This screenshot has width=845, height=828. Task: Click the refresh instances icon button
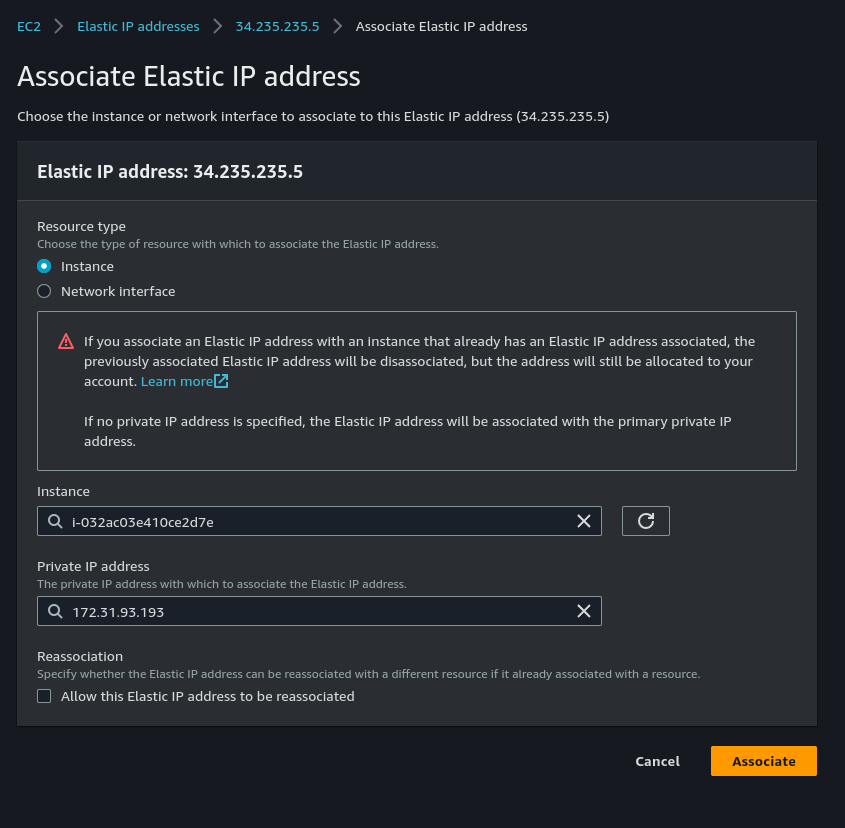click(x=646, y=521)
